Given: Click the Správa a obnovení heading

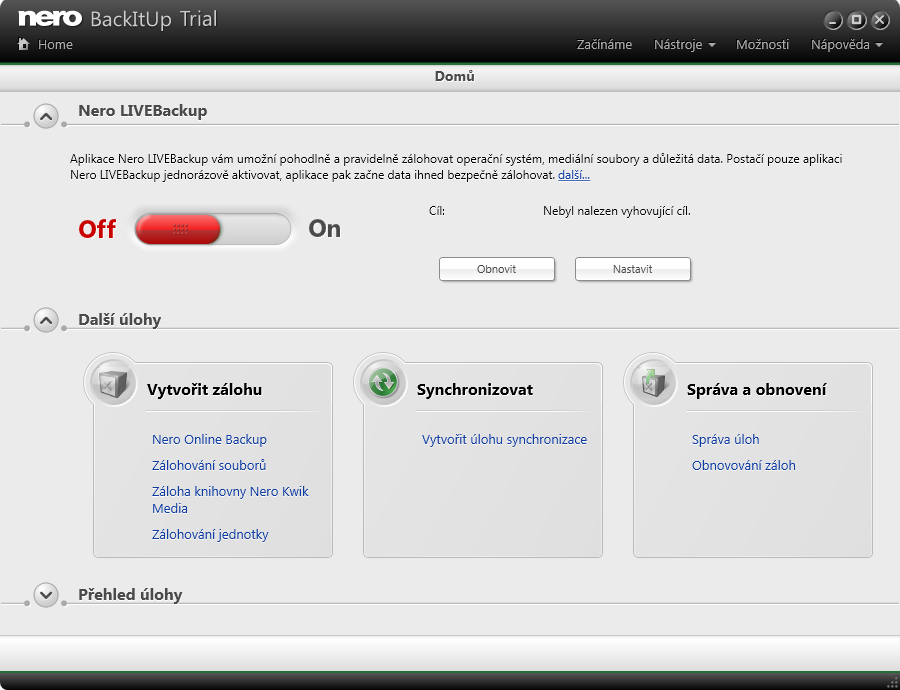Looking at the screenshot, I should [757, 389].
